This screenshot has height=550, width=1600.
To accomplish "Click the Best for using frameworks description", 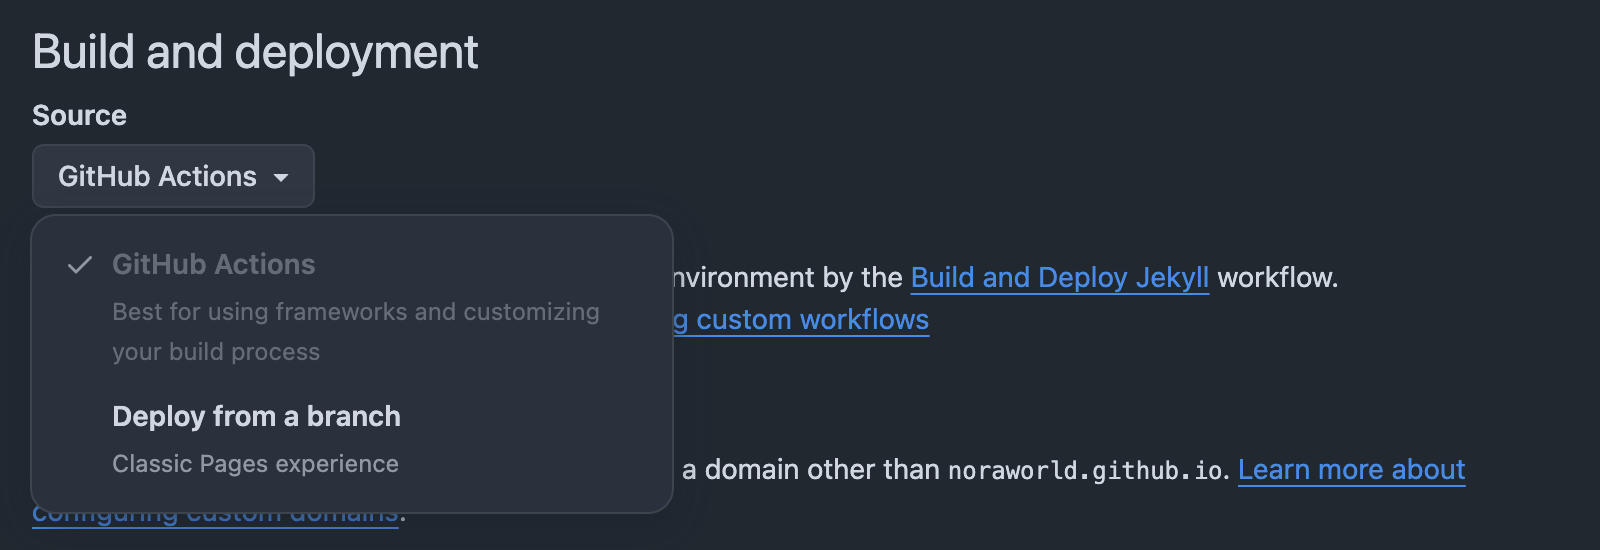I will pos(356,312).
